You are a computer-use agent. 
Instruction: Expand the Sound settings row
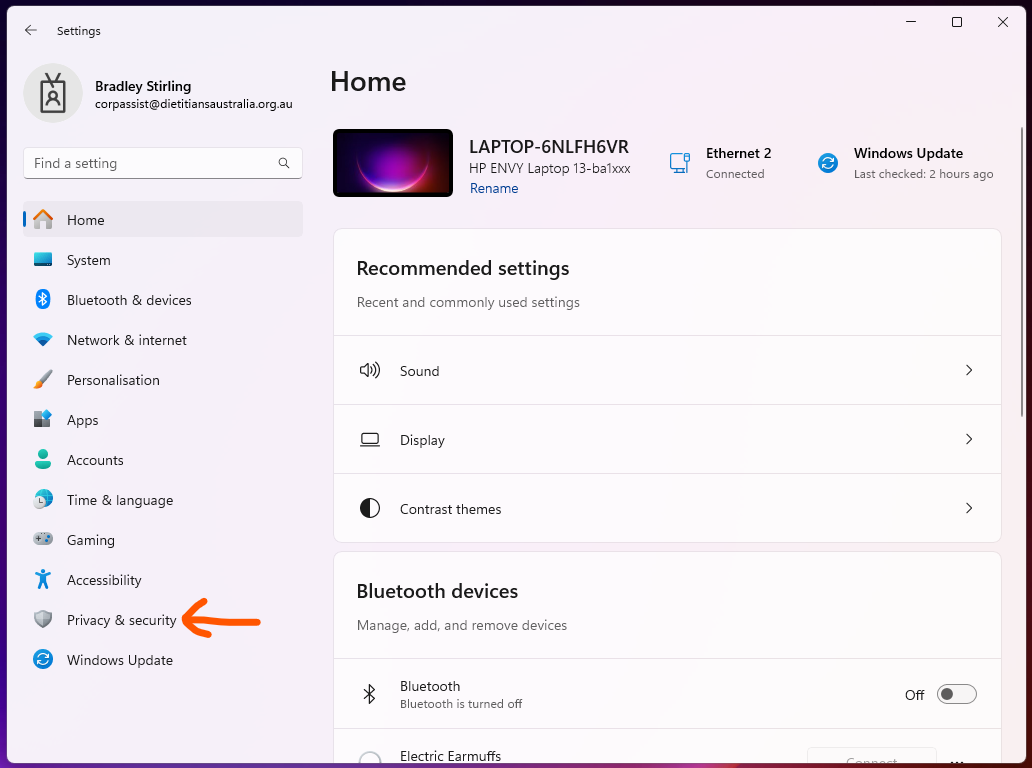click(x=667, y=371)
